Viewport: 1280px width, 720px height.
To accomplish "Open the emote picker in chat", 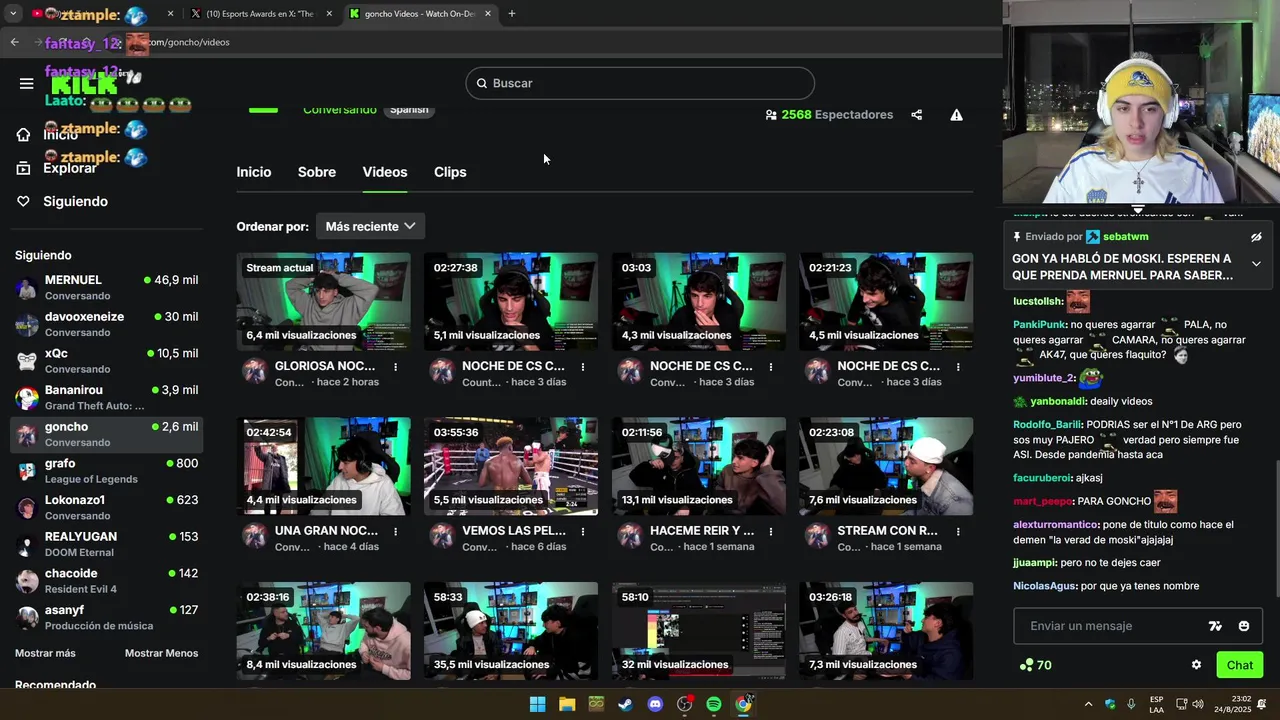I will pyautogui.click(x=1243, y=626).
